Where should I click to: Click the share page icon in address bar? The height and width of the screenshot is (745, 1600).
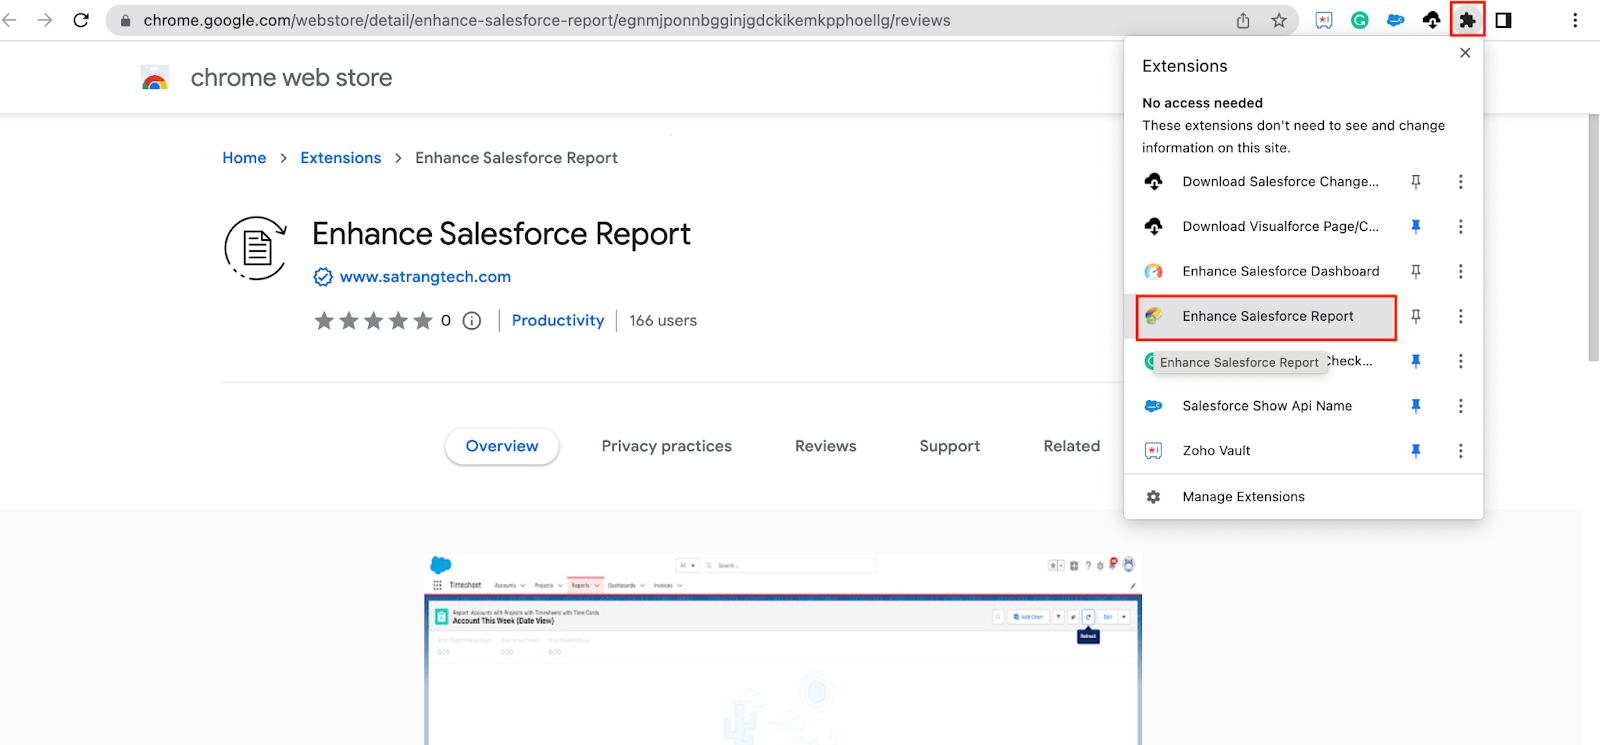[1243, 20]
